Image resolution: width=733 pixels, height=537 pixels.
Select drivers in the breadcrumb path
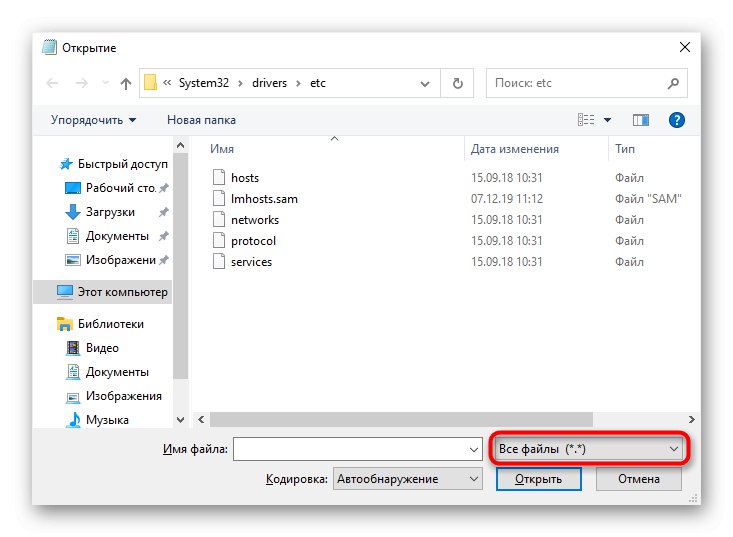pos(269,83)
